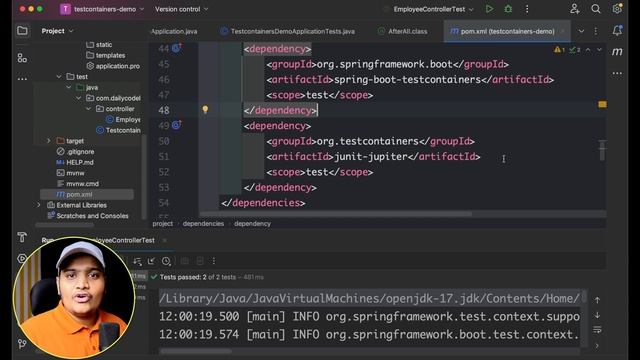
Task: Open testcontainers-demo project dropdown
Action: (x=102, y=9)
